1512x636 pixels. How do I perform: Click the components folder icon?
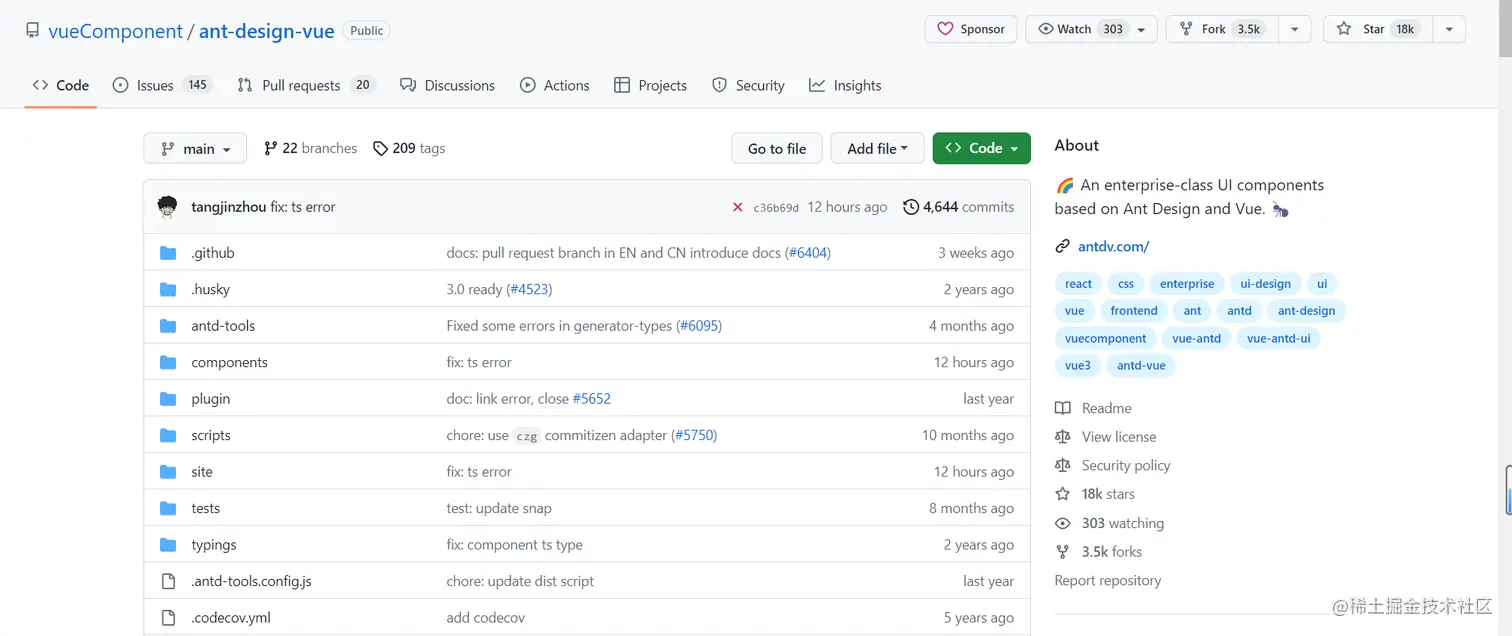(x=168, y=362)
